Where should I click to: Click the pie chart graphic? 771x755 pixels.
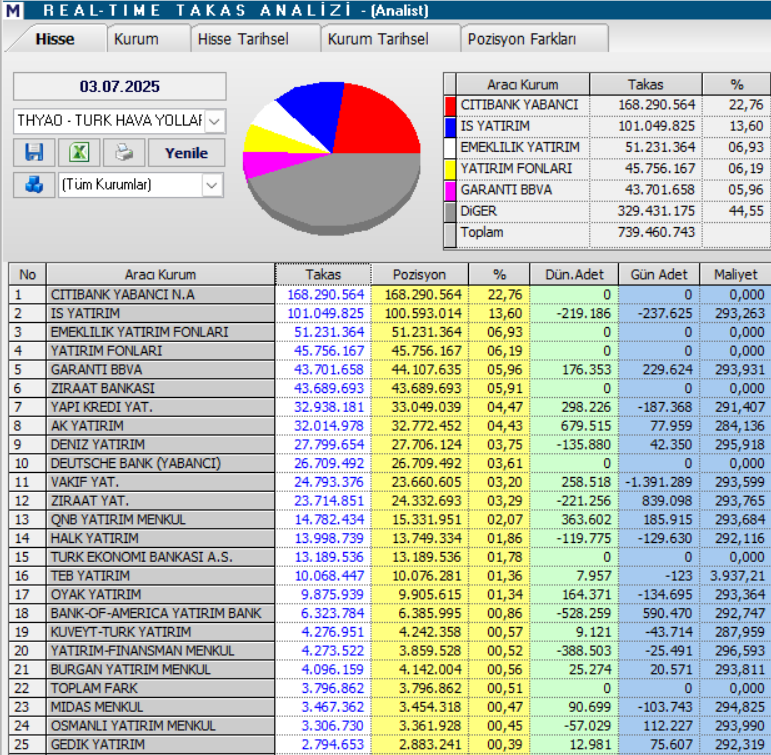click(x=332, y=157)
